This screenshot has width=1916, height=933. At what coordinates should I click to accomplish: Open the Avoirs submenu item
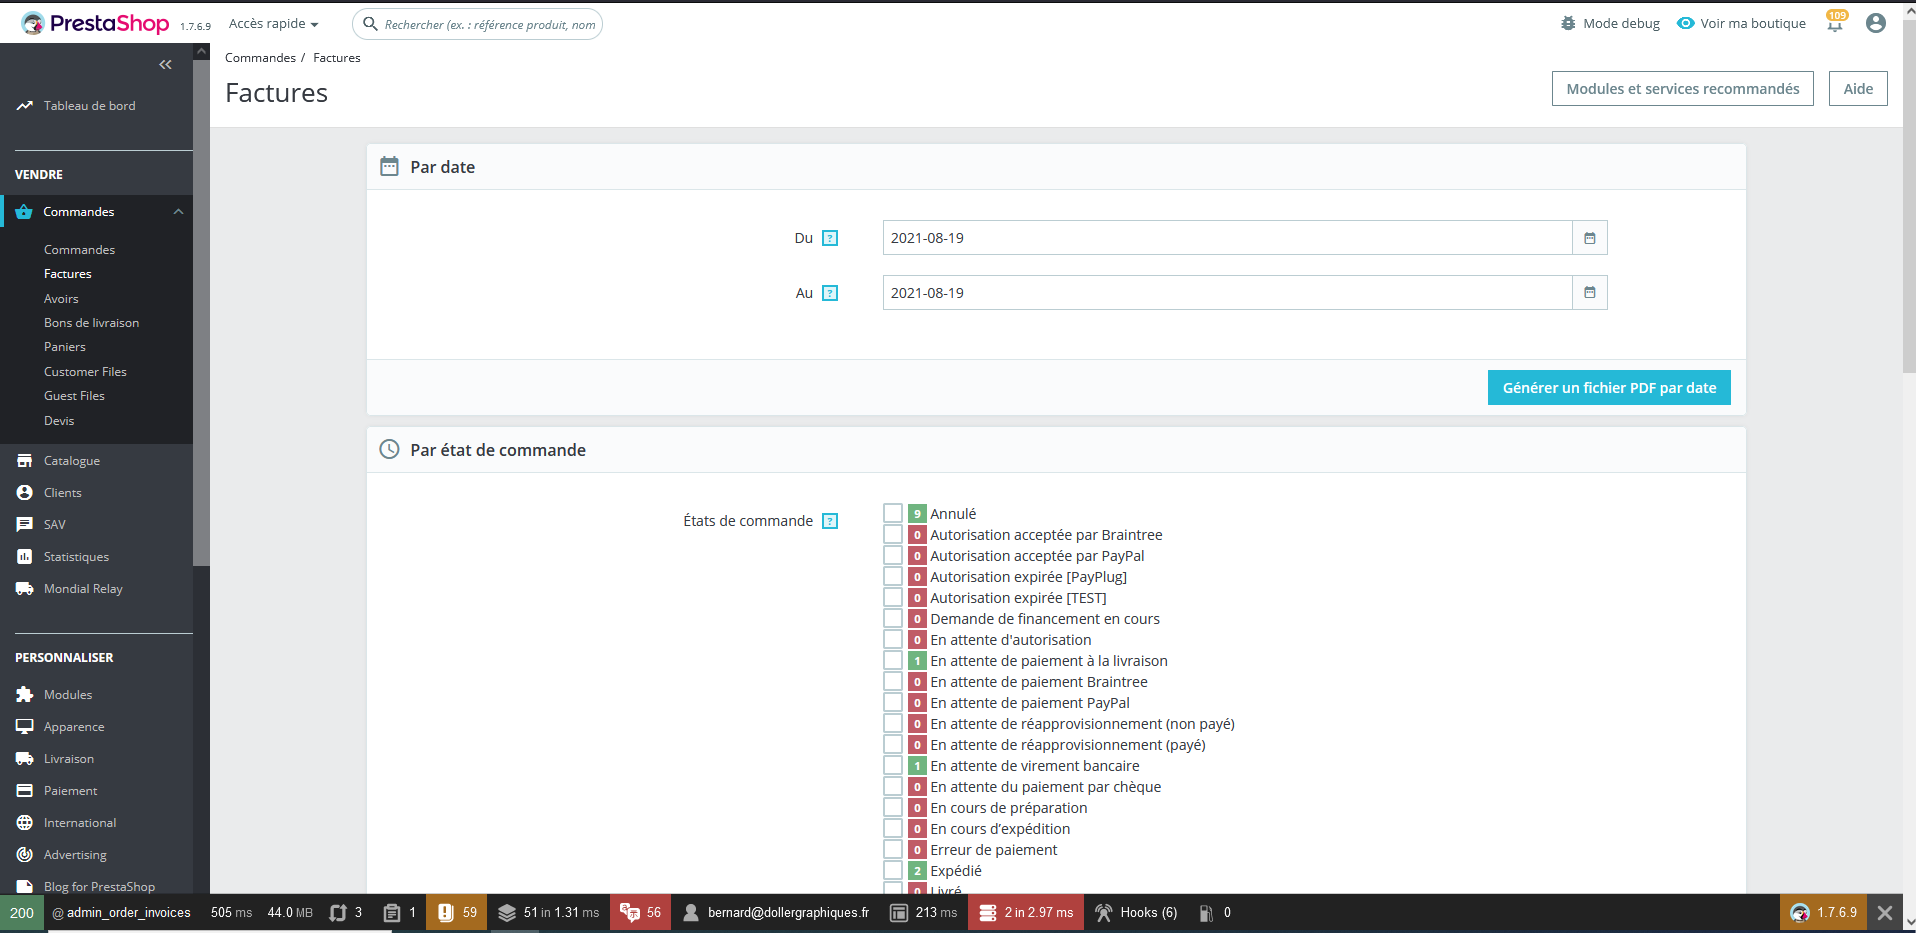click(61, 299)
